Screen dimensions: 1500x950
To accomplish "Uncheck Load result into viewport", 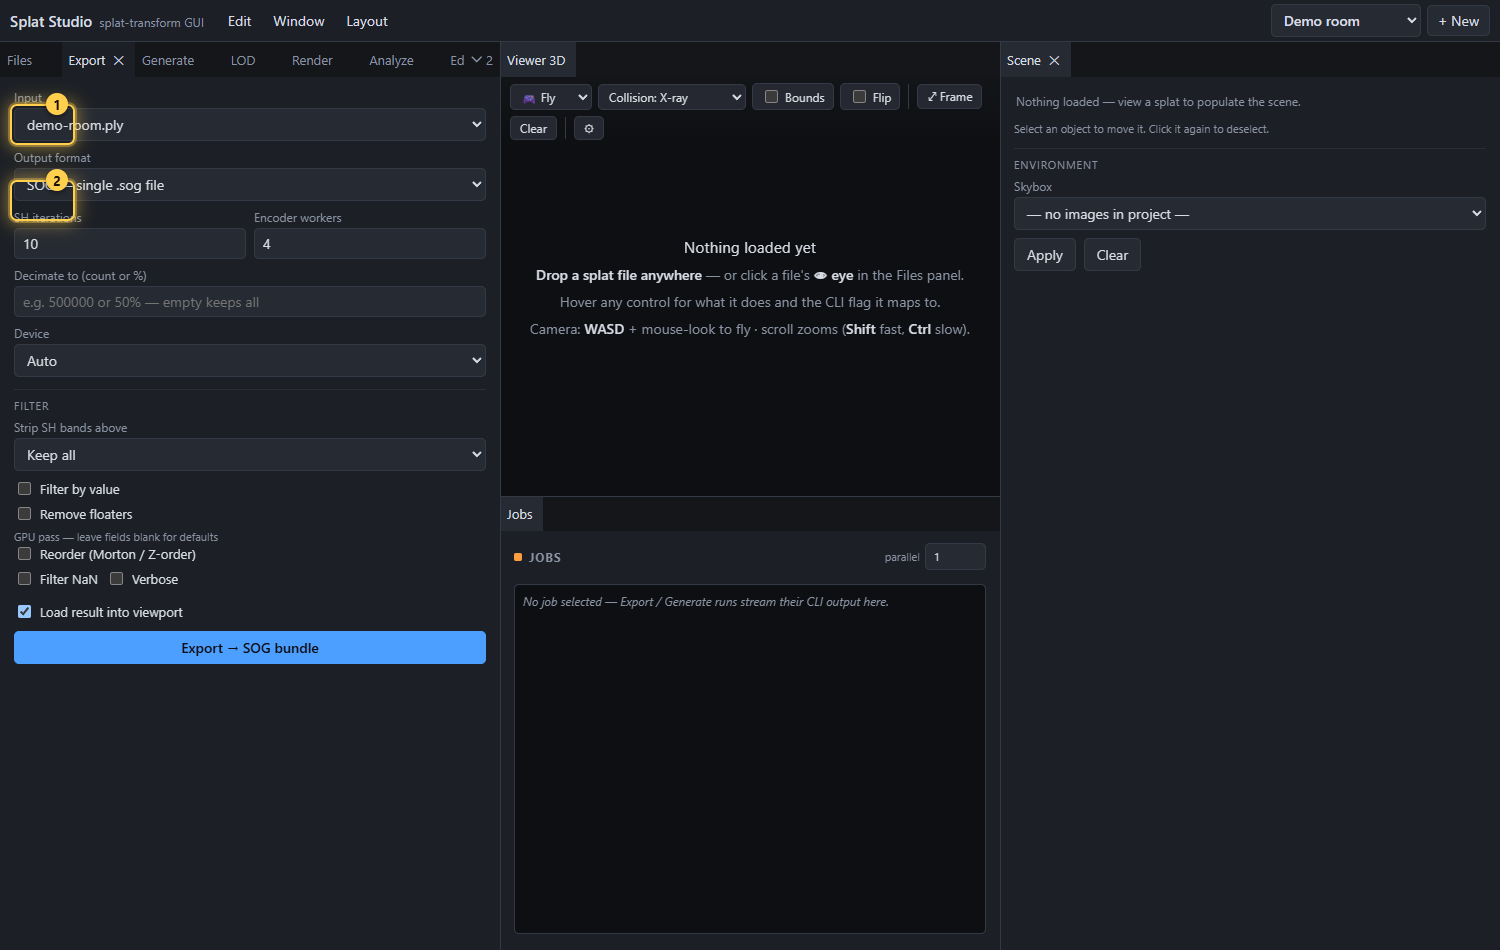I will click(25, 612).
